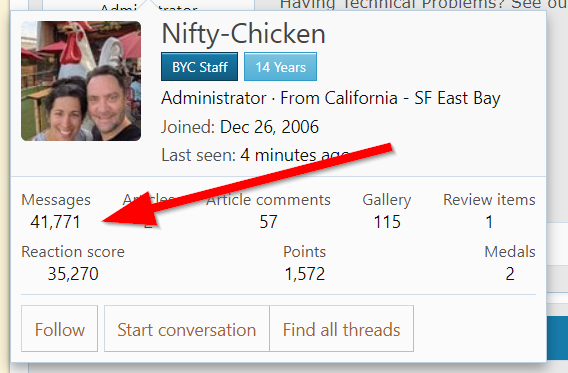Click the Gallery label text
The height and width of the screenshot is (373, 568).
point(387,200)
